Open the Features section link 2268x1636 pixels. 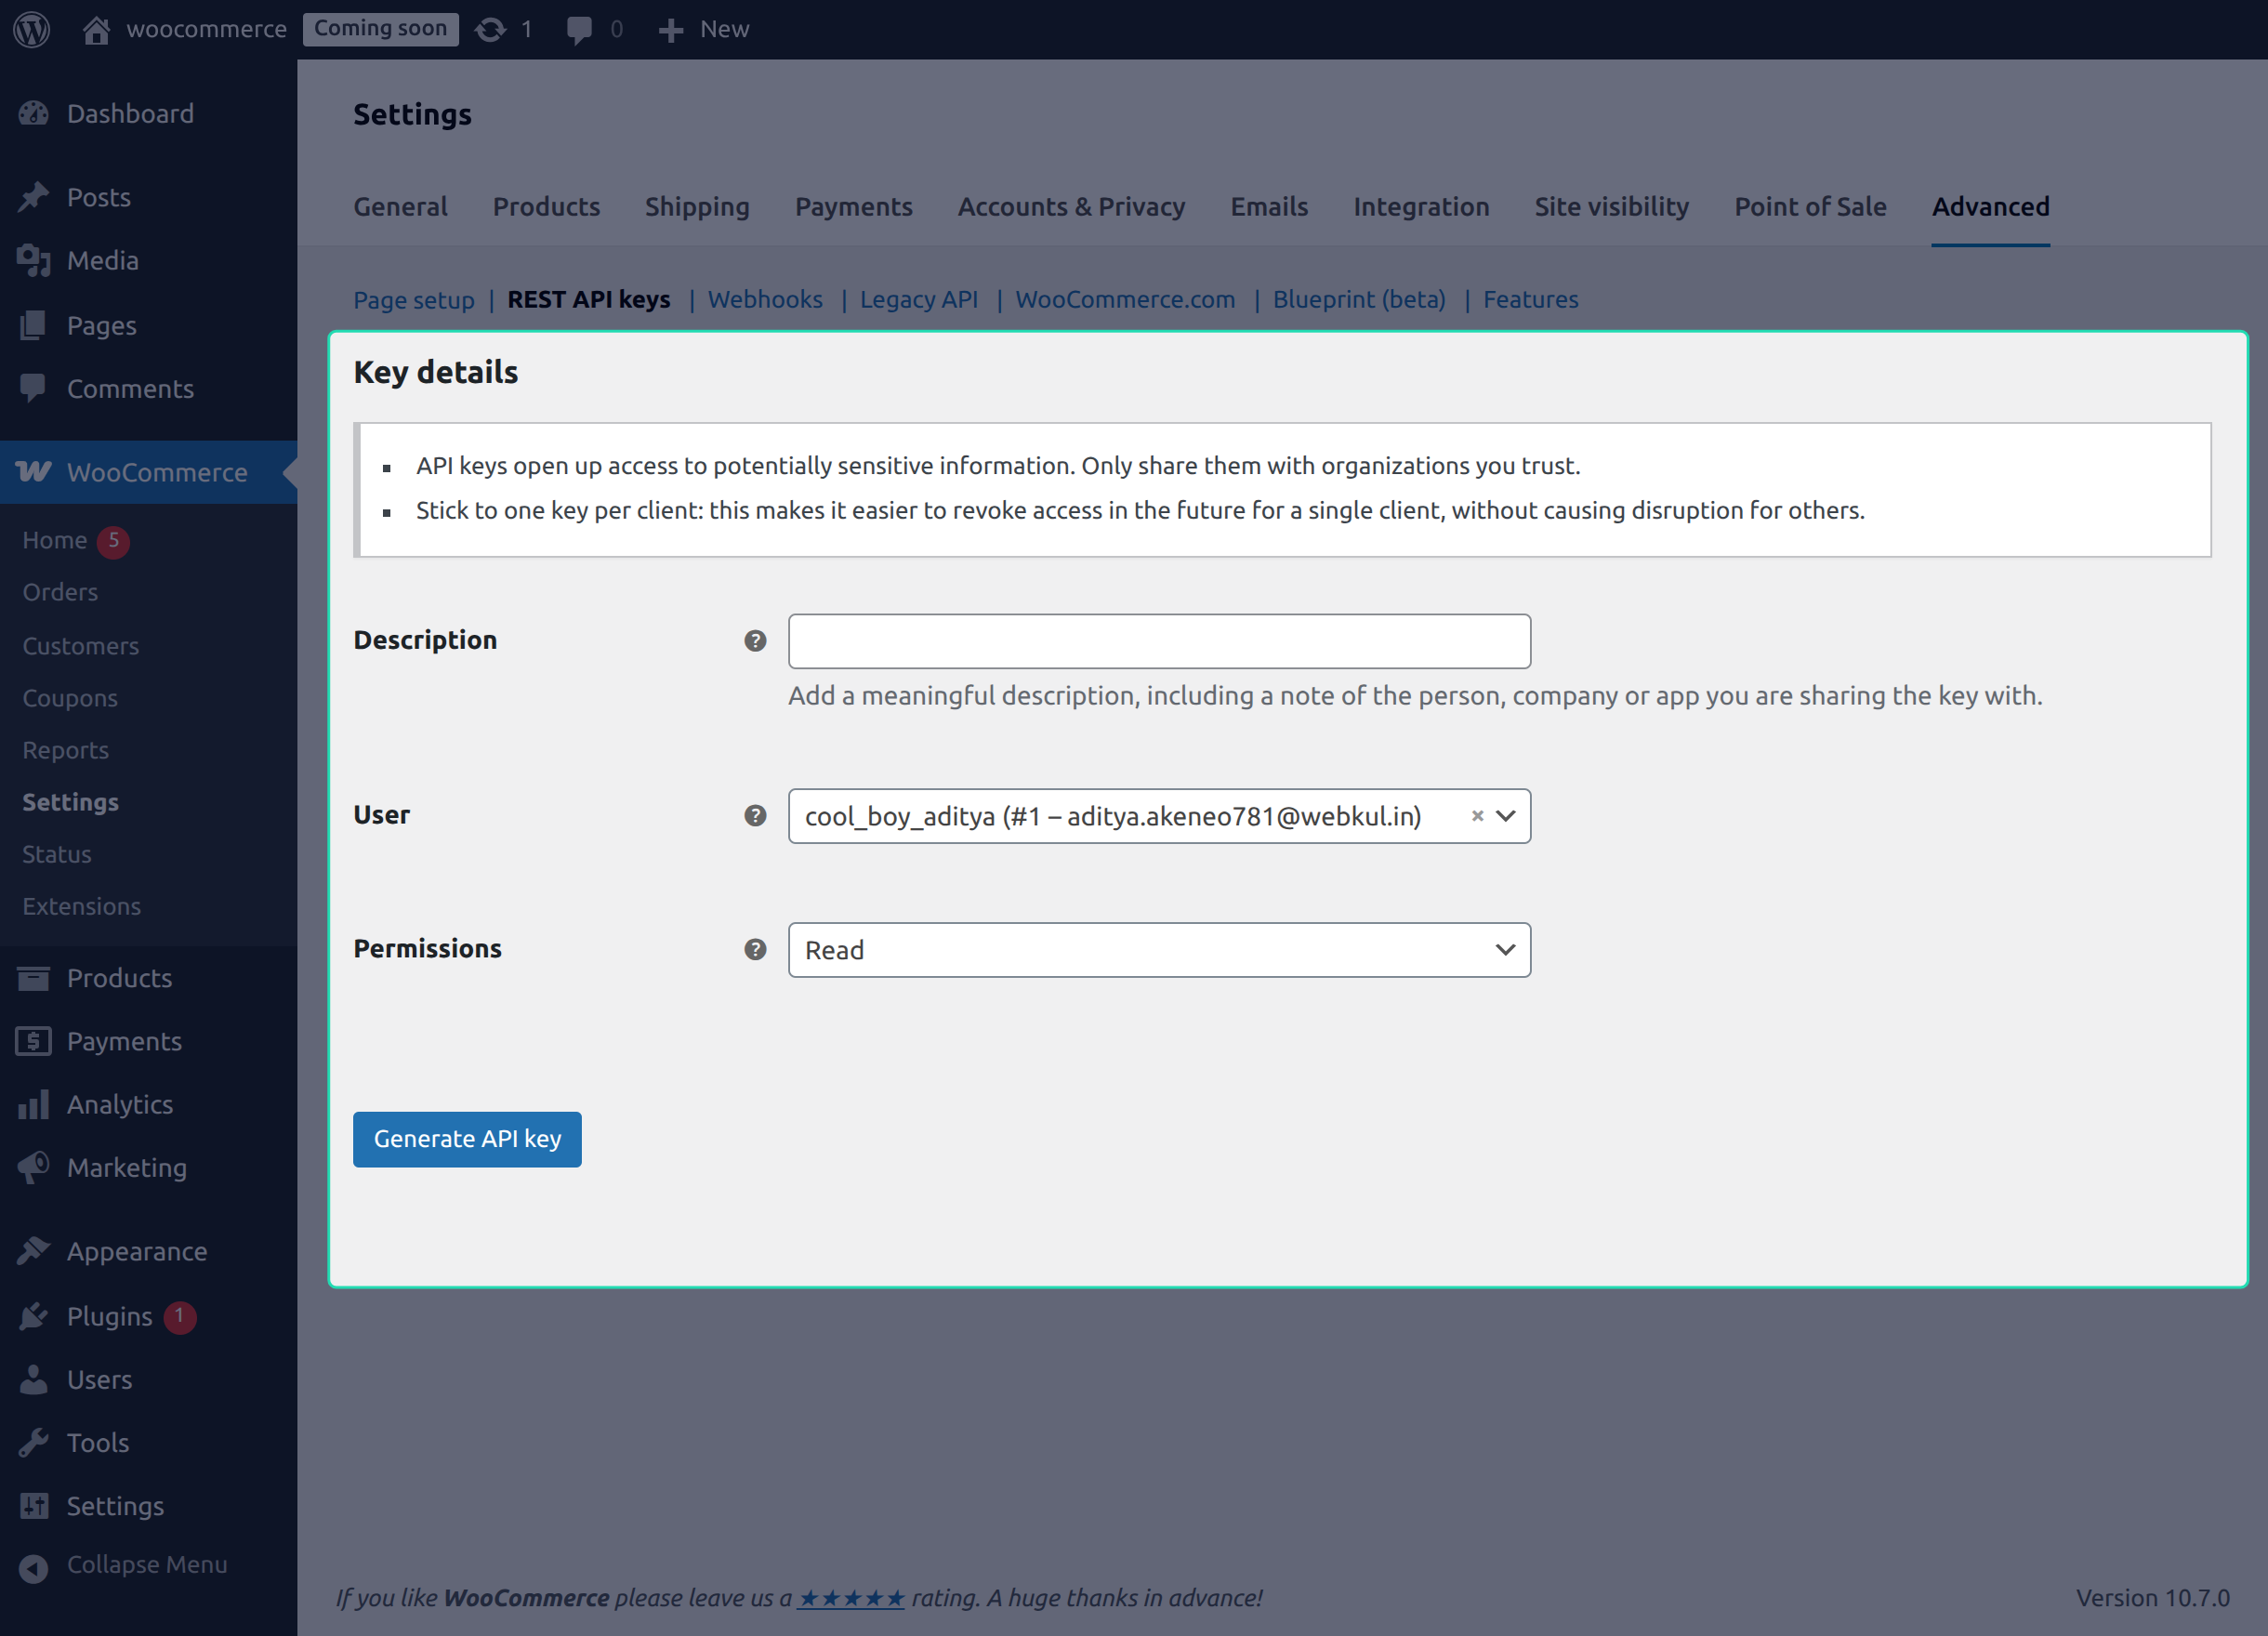[1530, 299]
